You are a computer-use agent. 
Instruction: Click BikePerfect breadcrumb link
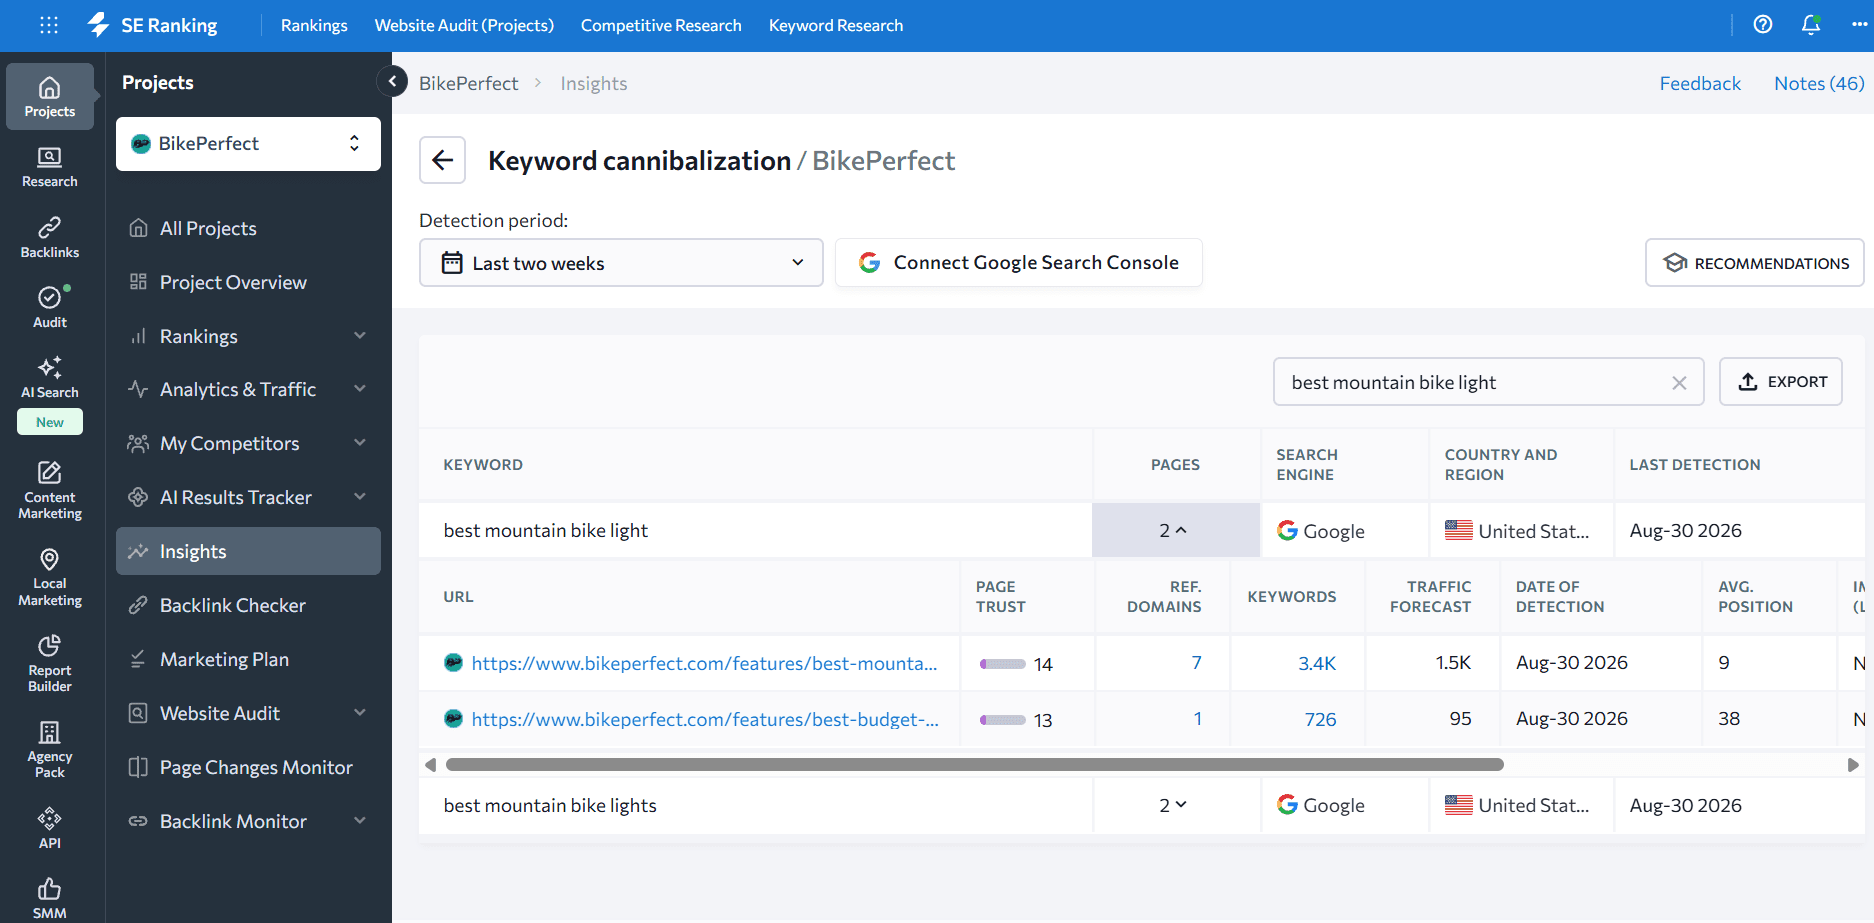[468, 83]
